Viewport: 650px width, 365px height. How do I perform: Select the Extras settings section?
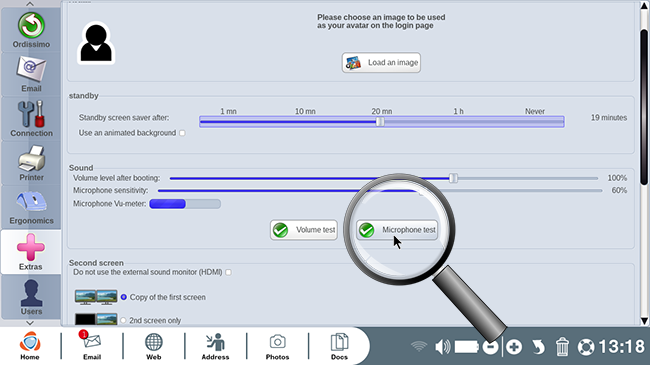[x=31, y=252]
